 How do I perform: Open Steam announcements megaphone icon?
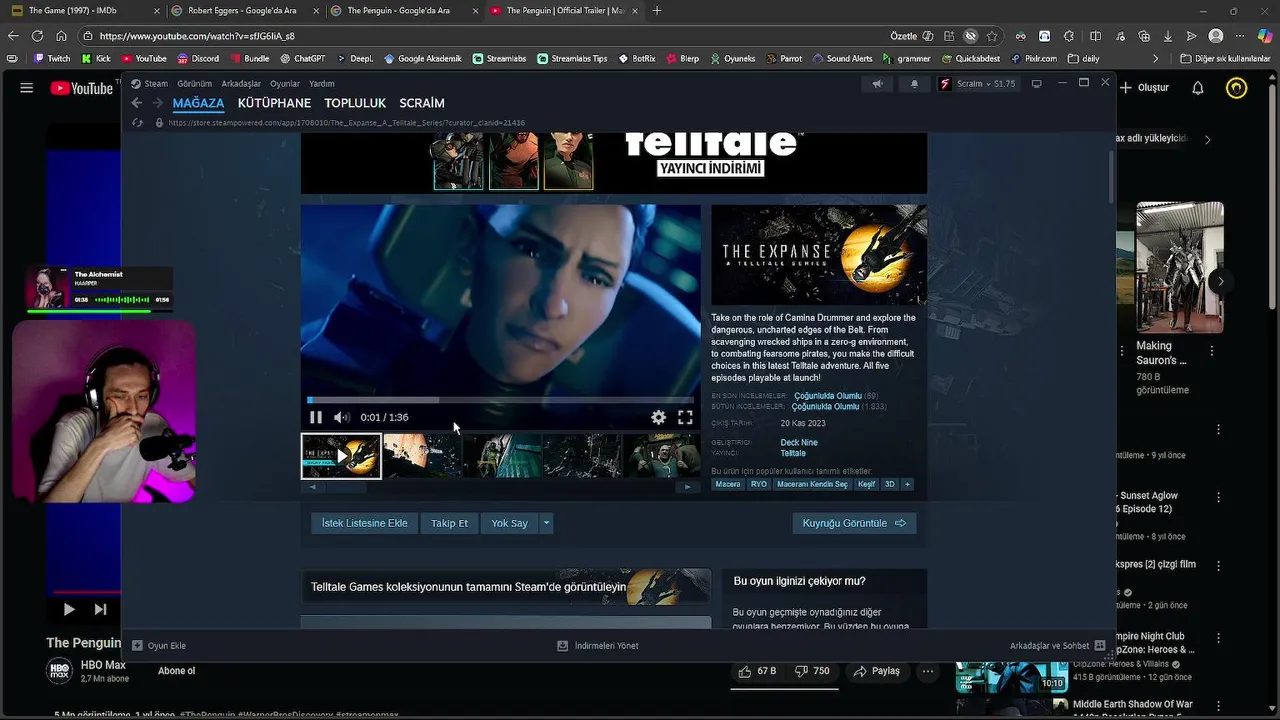[877, 84]
